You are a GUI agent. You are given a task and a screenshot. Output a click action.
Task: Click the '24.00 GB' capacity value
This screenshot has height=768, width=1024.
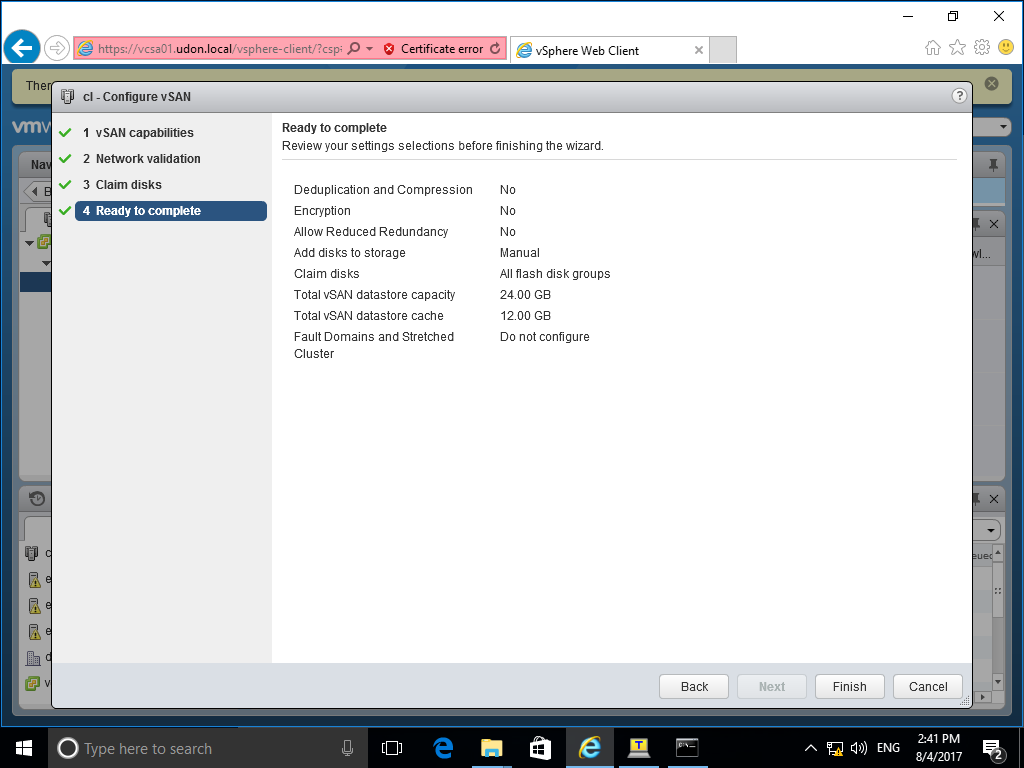525,295
